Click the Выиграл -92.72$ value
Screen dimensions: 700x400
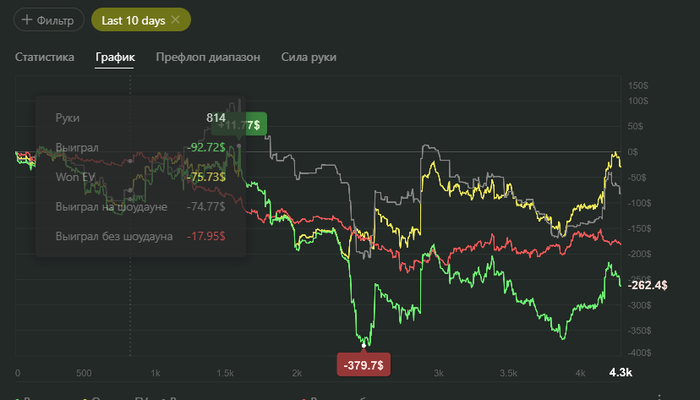pos(206,148)
